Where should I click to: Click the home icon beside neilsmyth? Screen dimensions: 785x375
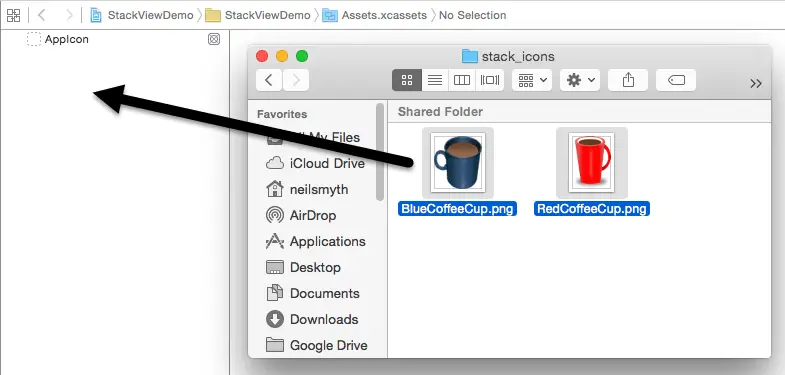(274, 189)
